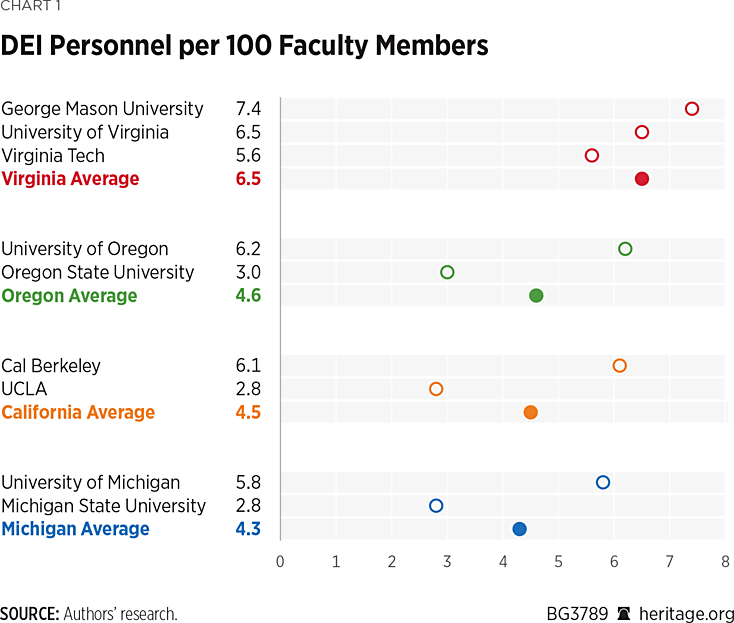This screenshot has height=623, width=734.
Task: Select UCLA's hollow orange data point
Action: point(436,389)
